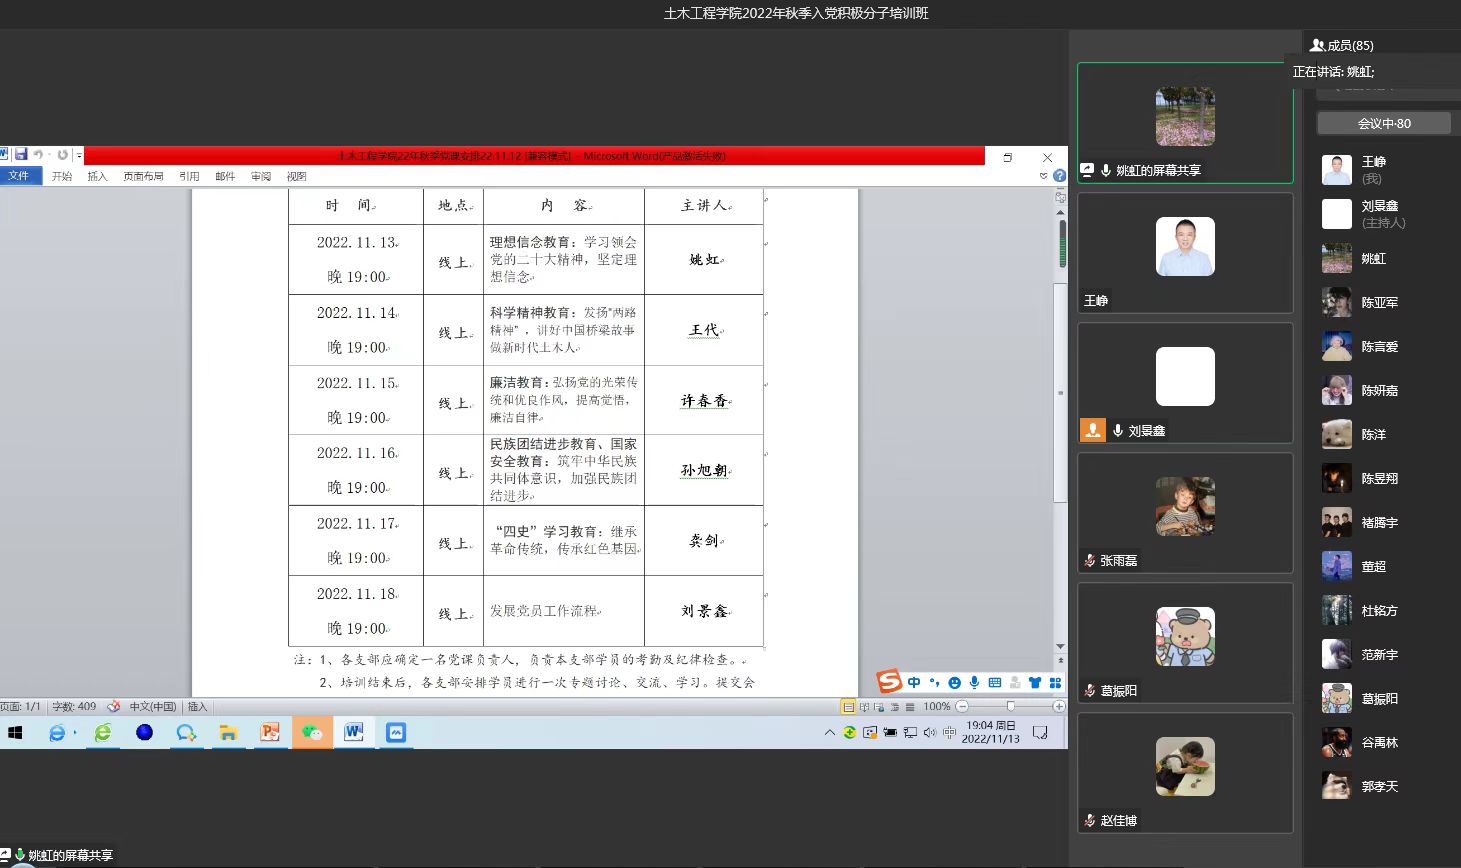
Task: Select member 陈亚军 in the member list
Action: coord(1379,302)
